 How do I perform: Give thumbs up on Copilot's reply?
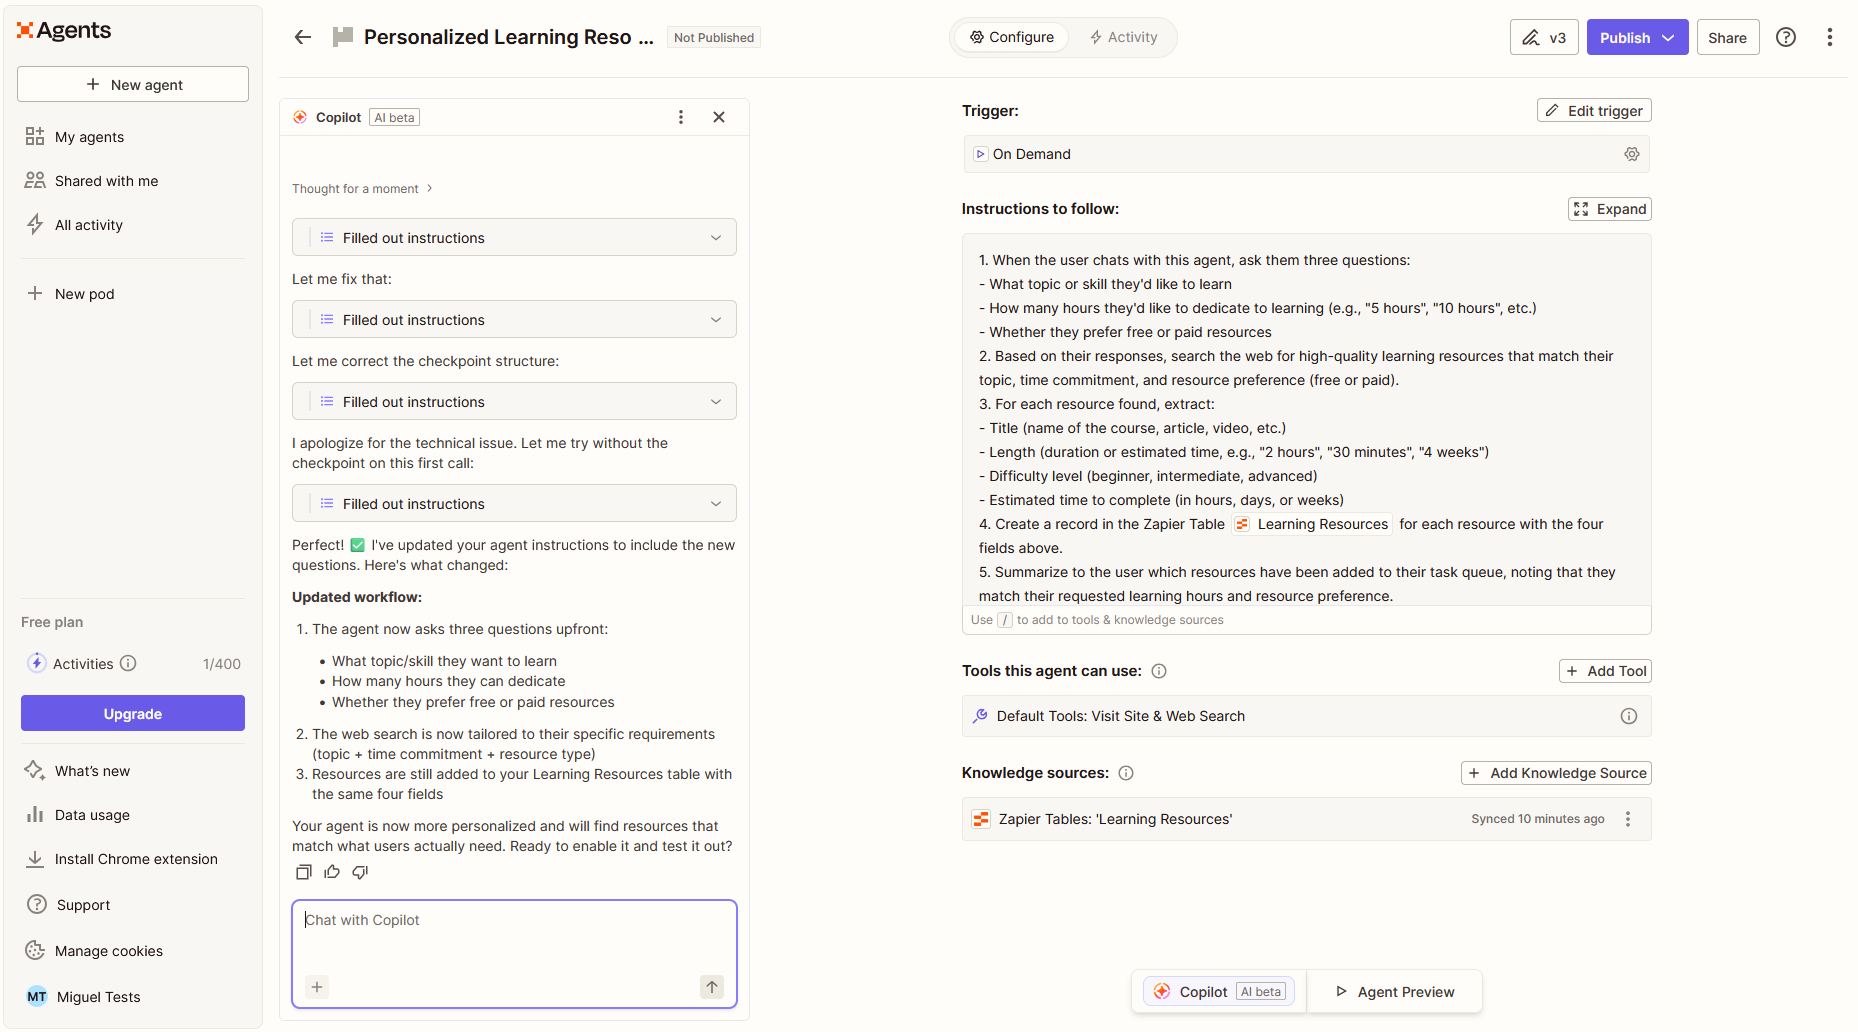(x=331, y=872)
